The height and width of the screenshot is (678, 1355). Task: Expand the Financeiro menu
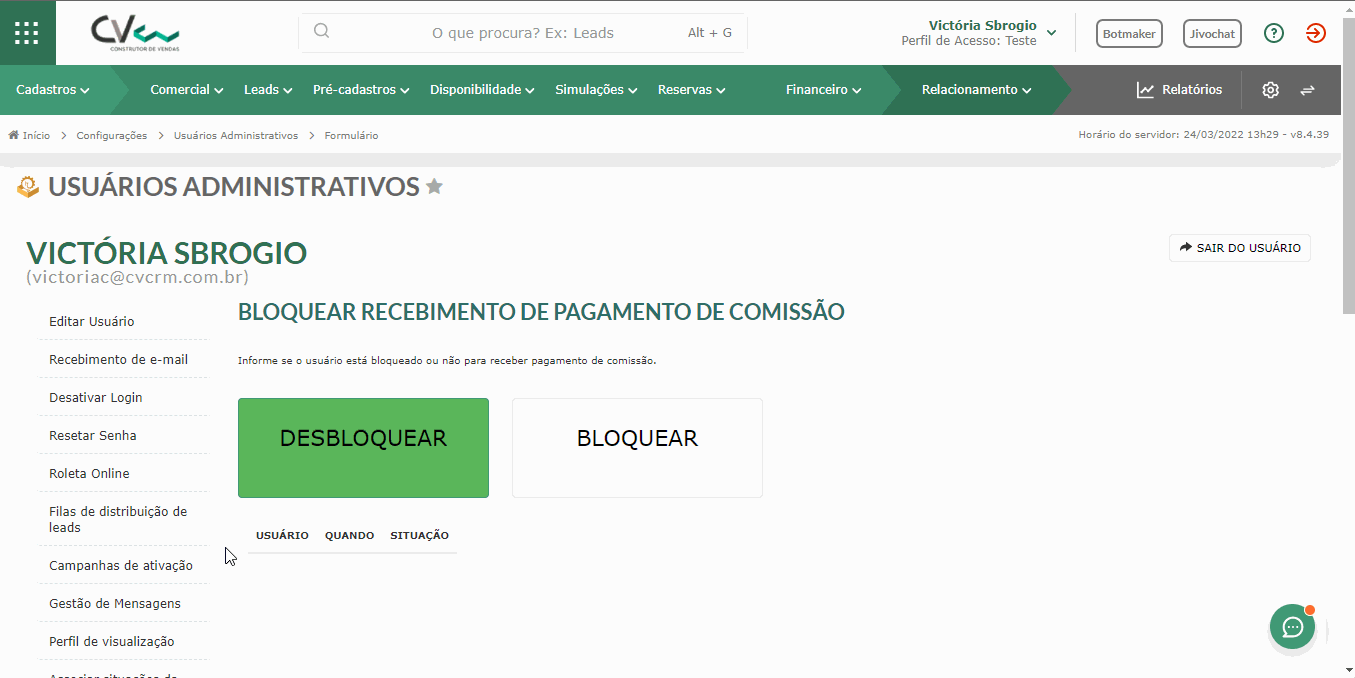[x=823, y=90]
